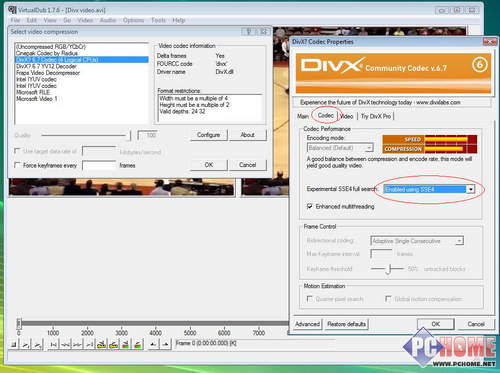Screen dimensions: 500x373
Task: Click the Stop playback icon in toolbar
Action: [14, 344]
